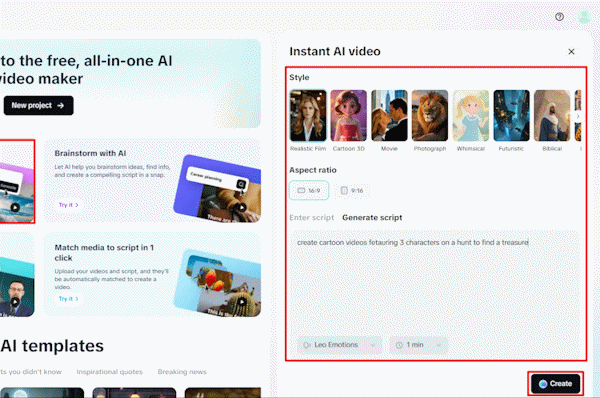Select the Realistic Film style thumbnail
The image size is (600, 398).
(308, 116)
